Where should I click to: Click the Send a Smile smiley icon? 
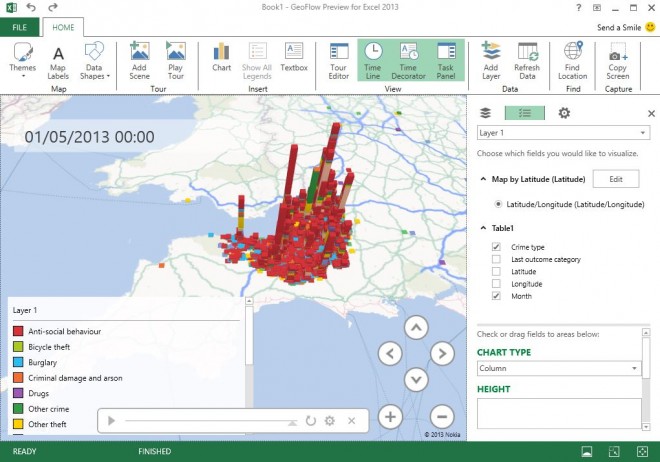coord(650,27)
